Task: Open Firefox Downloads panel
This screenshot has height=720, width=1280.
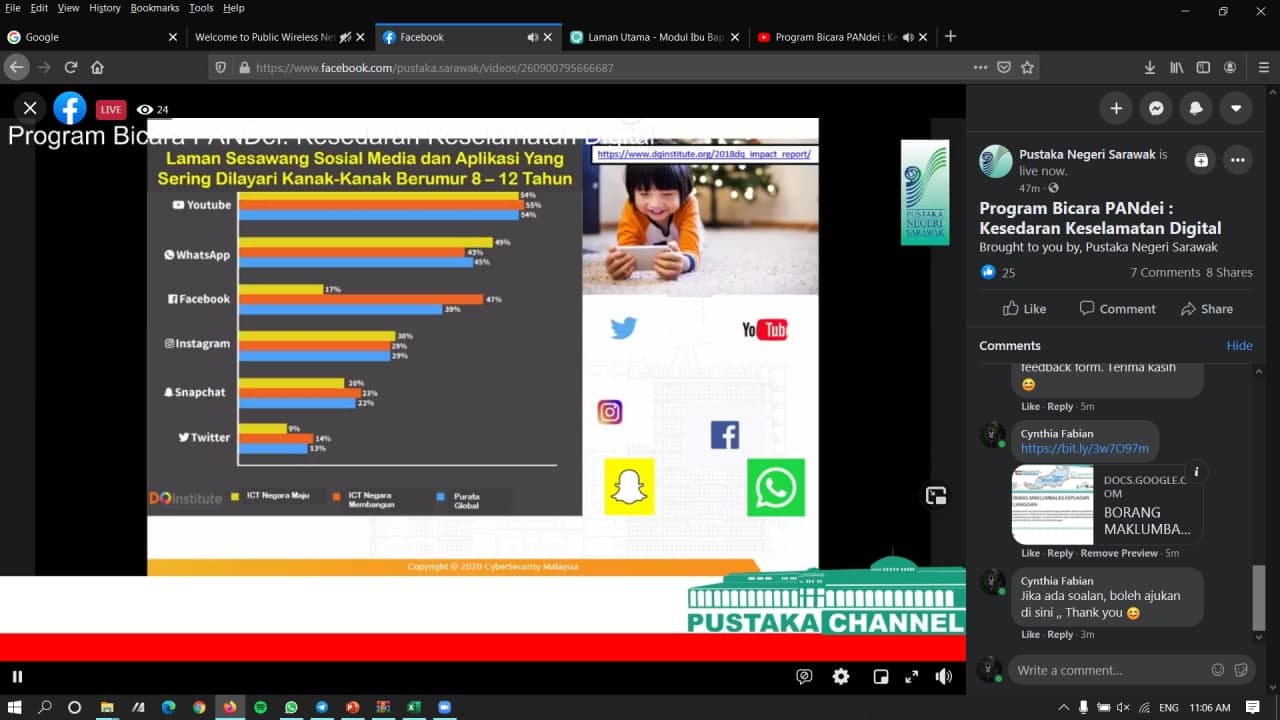Action: tap(1150, 68)
